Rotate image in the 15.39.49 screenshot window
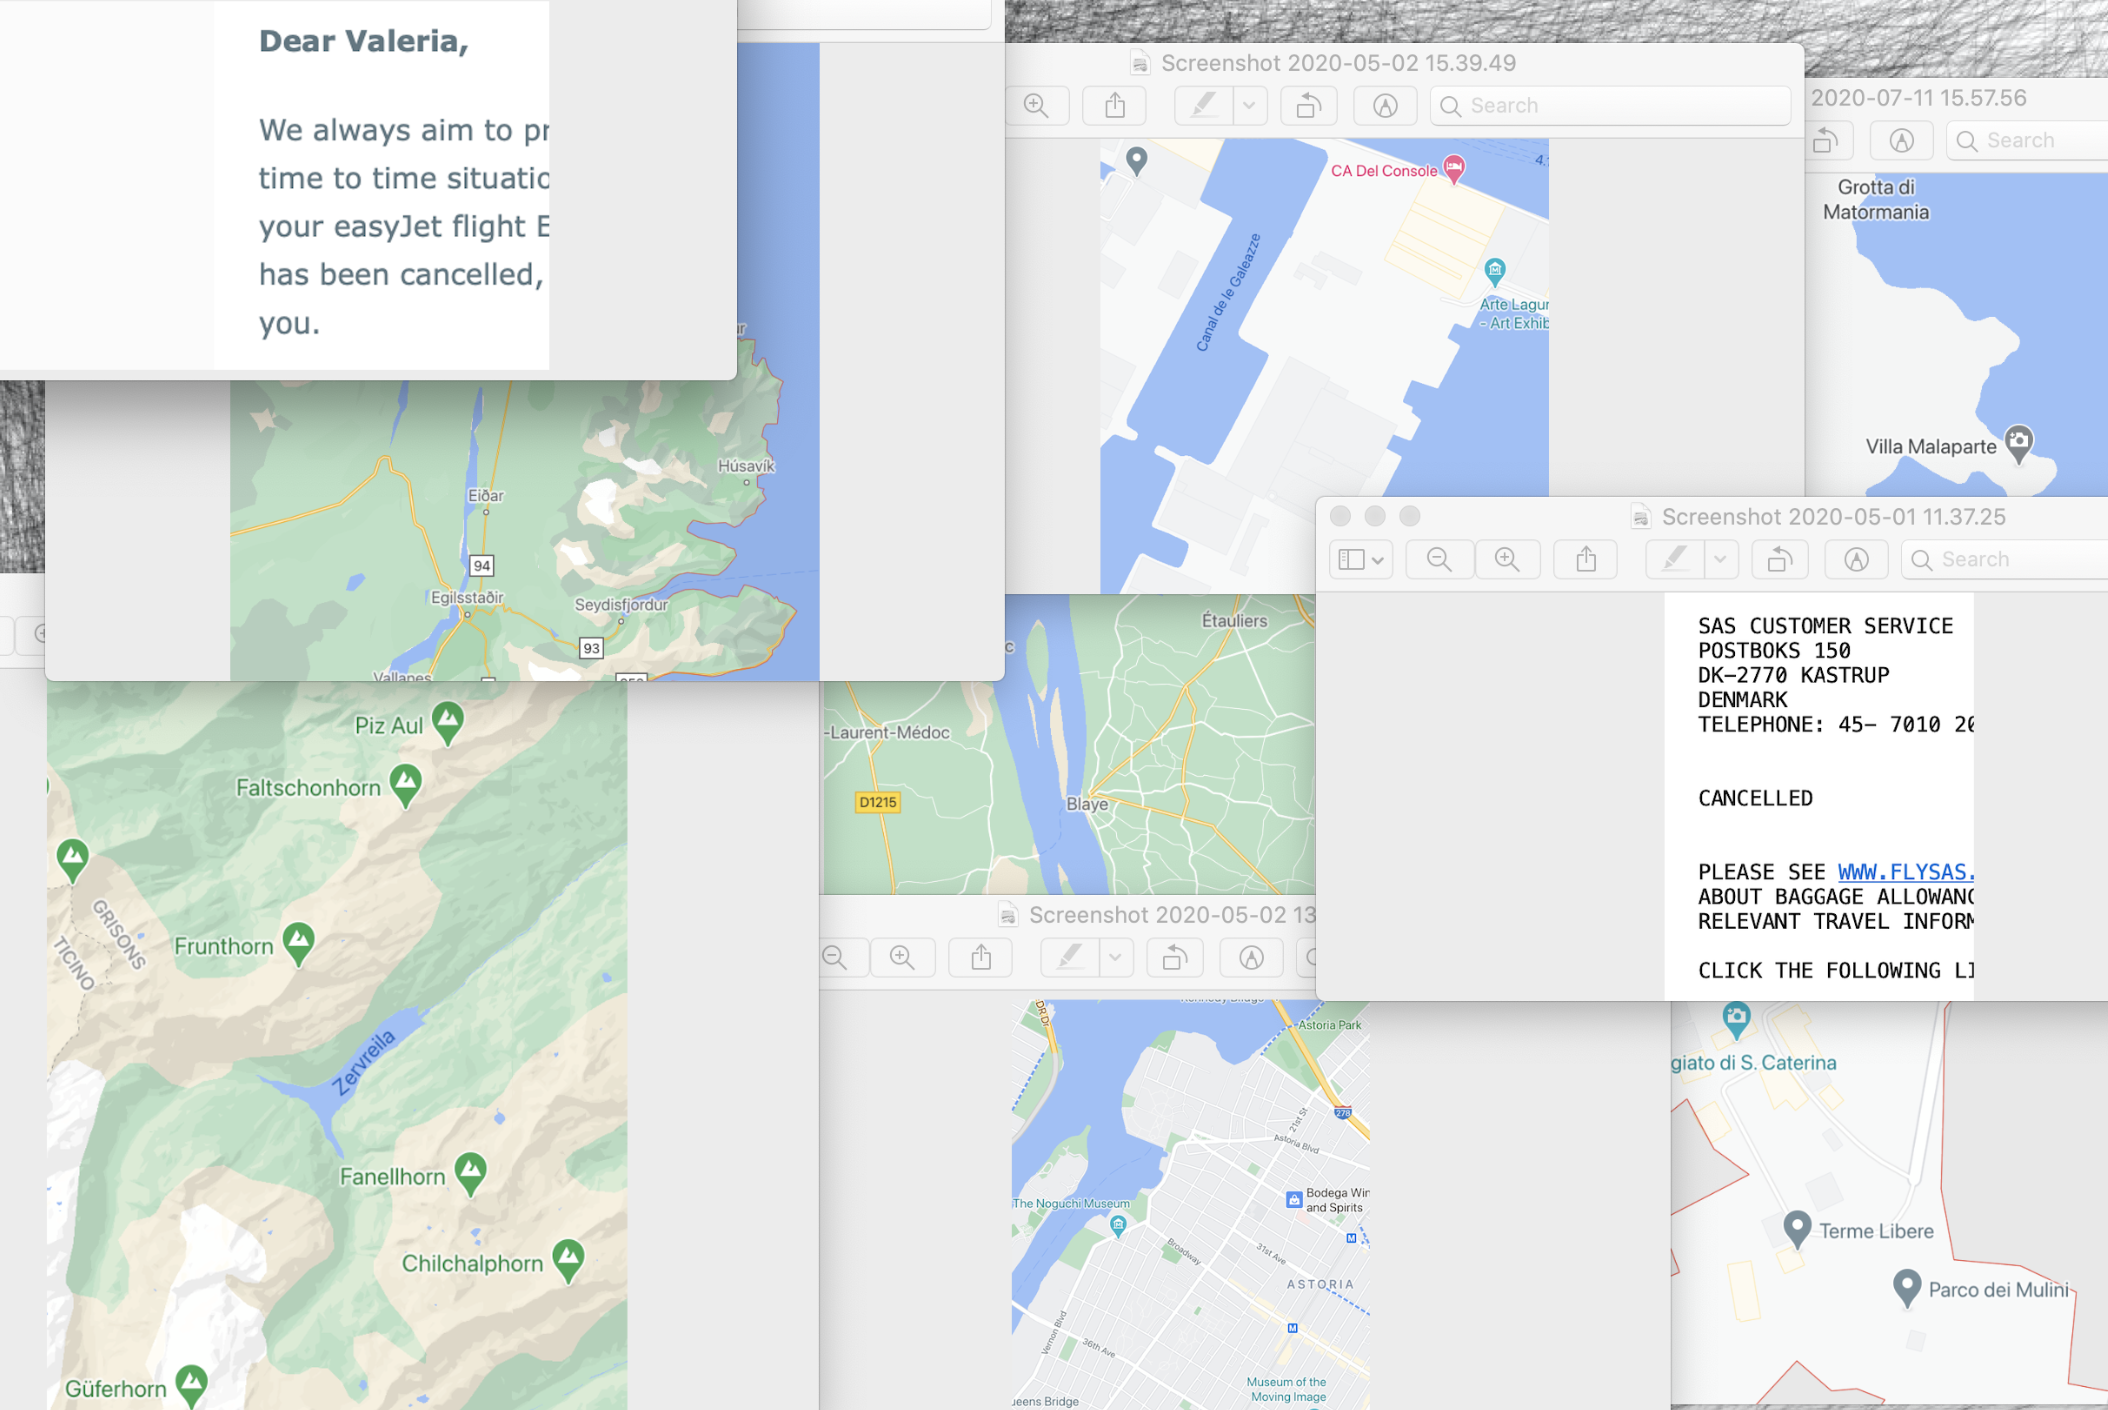 (x=1308, y=105)
